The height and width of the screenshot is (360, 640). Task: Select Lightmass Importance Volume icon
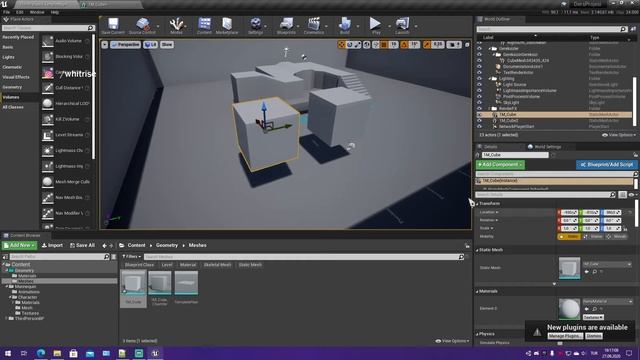pyautogui.click(x=48, y=166)
